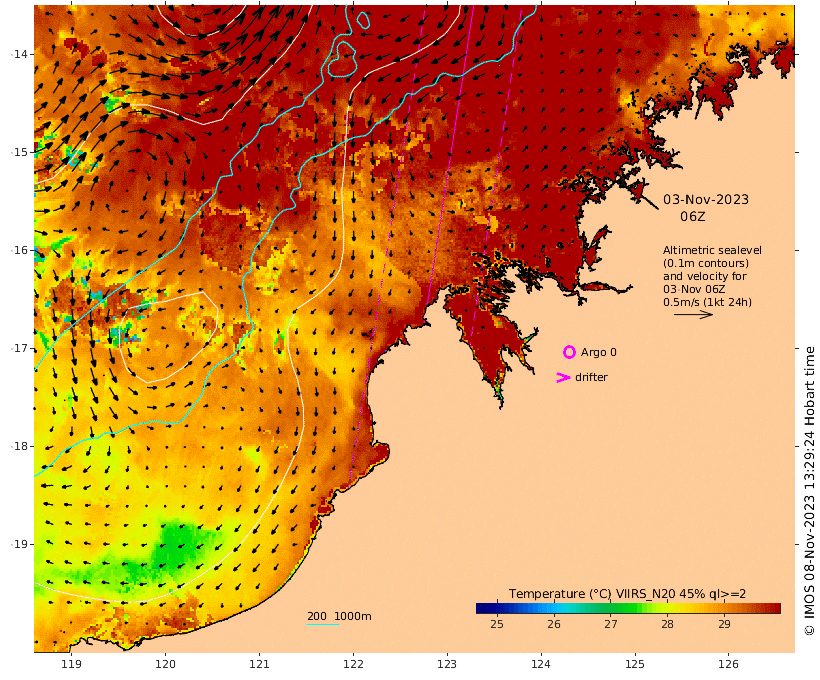Click the date text 03-Nov-2023
Image resolution: width=820 pixels, height=680 pixels.
click(x=705, y=200)
